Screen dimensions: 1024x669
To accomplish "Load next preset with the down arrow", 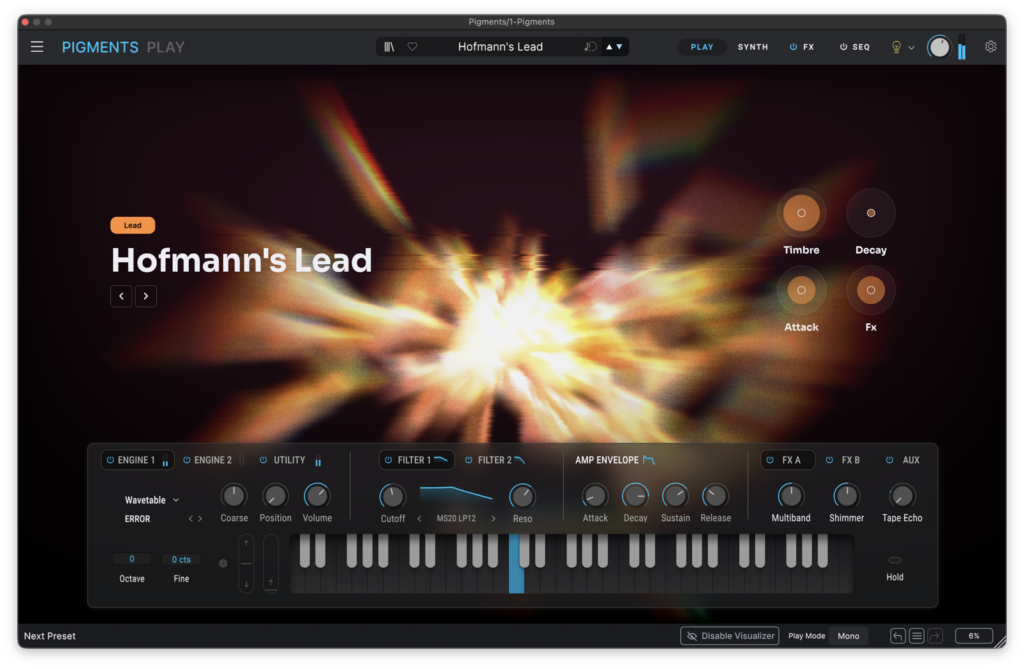I will (x=619, y=47).
